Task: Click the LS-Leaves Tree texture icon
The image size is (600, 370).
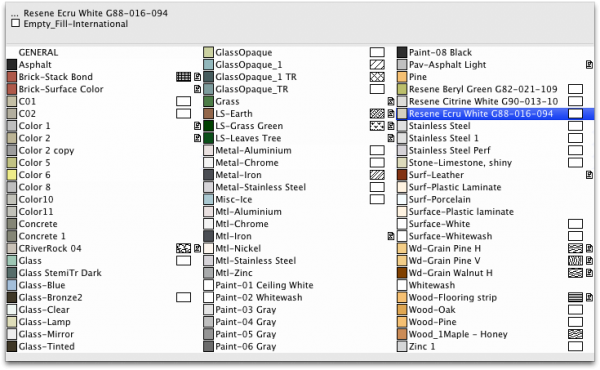Action: (391, 138)
